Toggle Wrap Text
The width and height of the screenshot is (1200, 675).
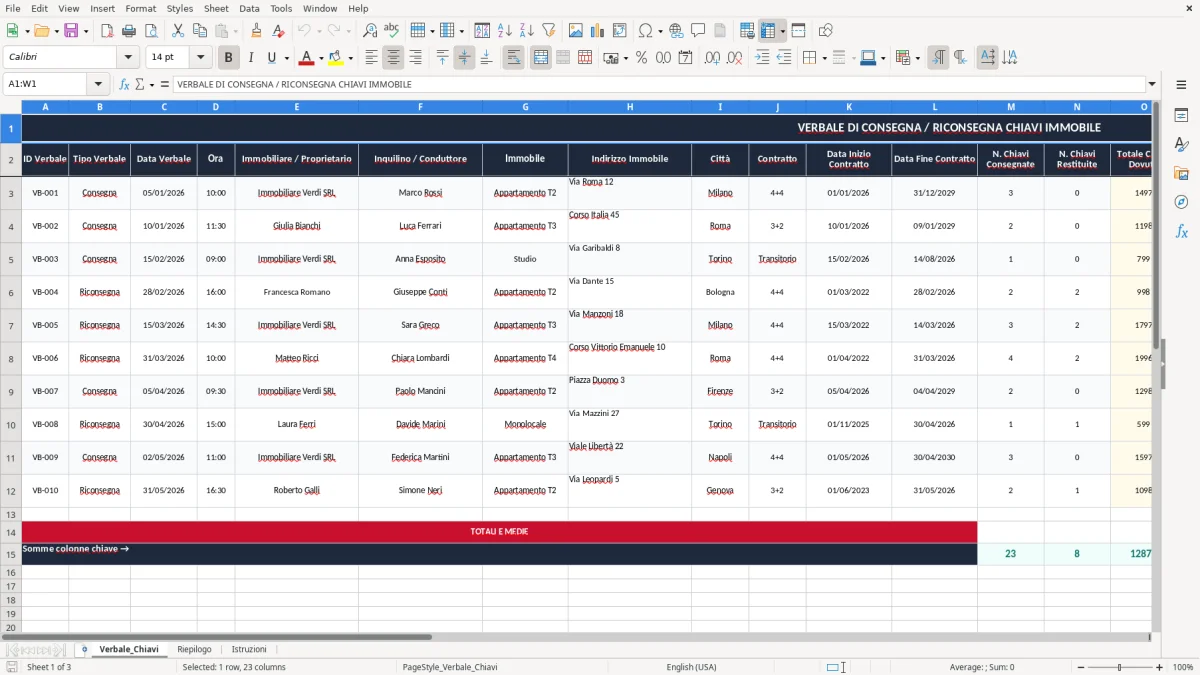click(x=513, y=58)
